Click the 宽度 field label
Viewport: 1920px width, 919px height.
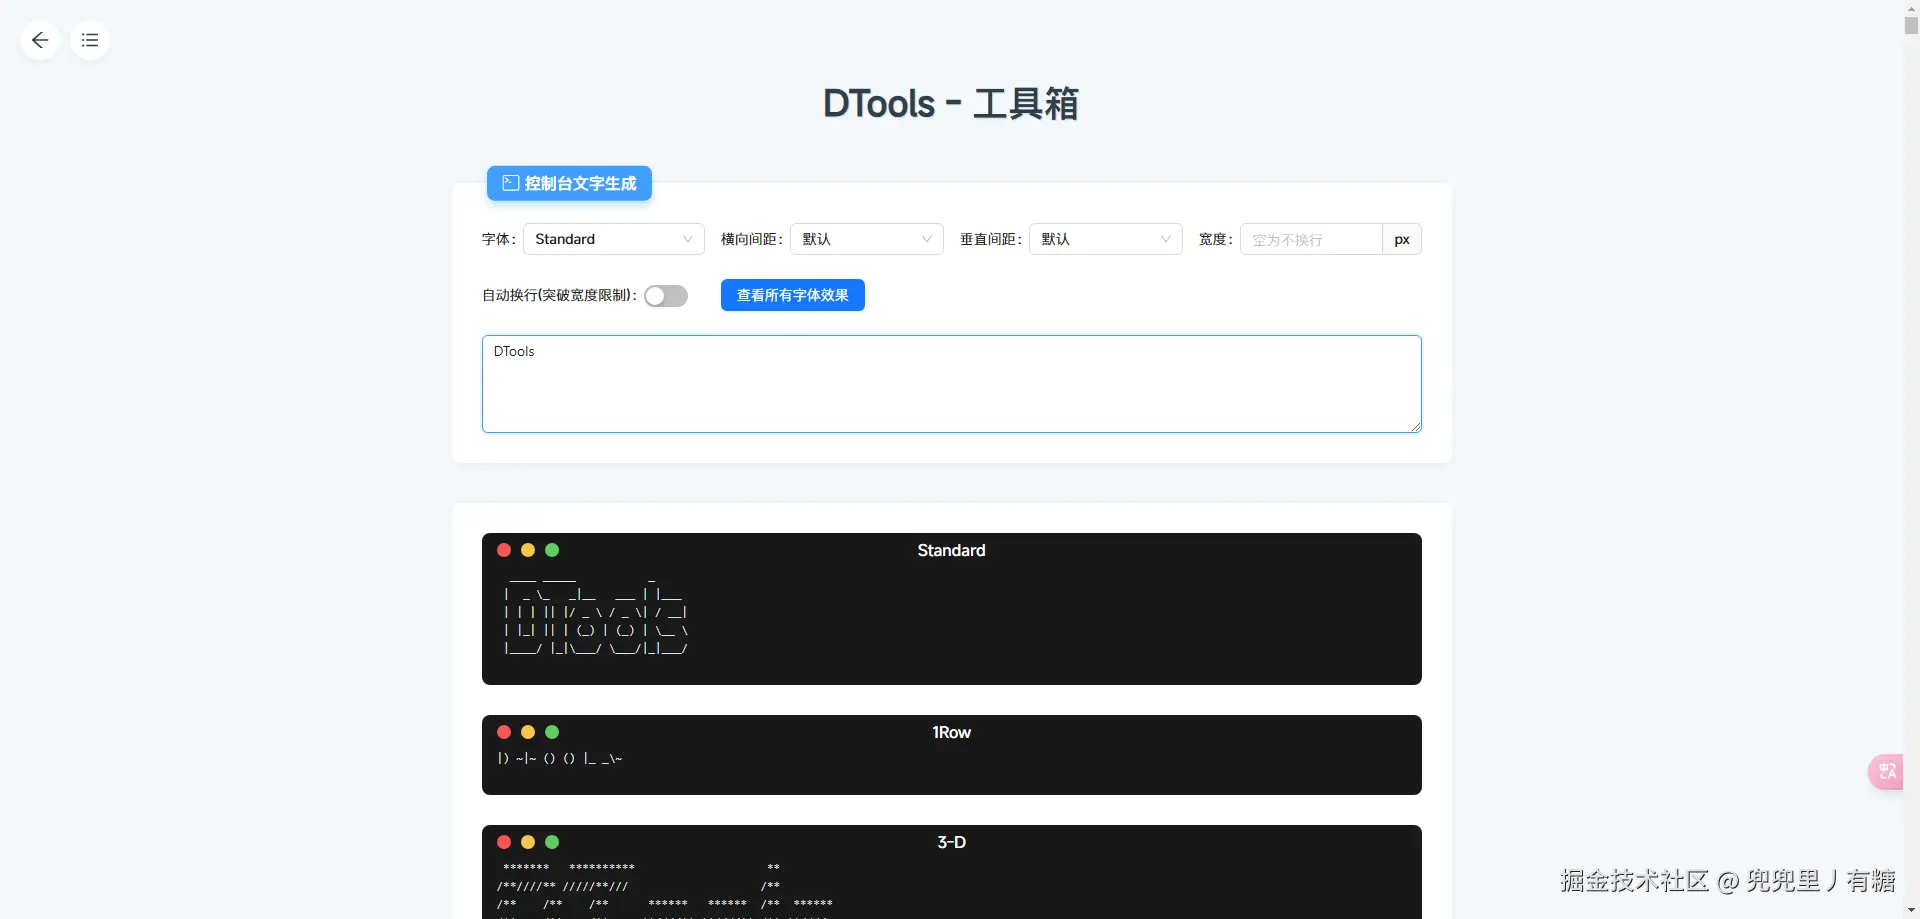[1216, 239]
